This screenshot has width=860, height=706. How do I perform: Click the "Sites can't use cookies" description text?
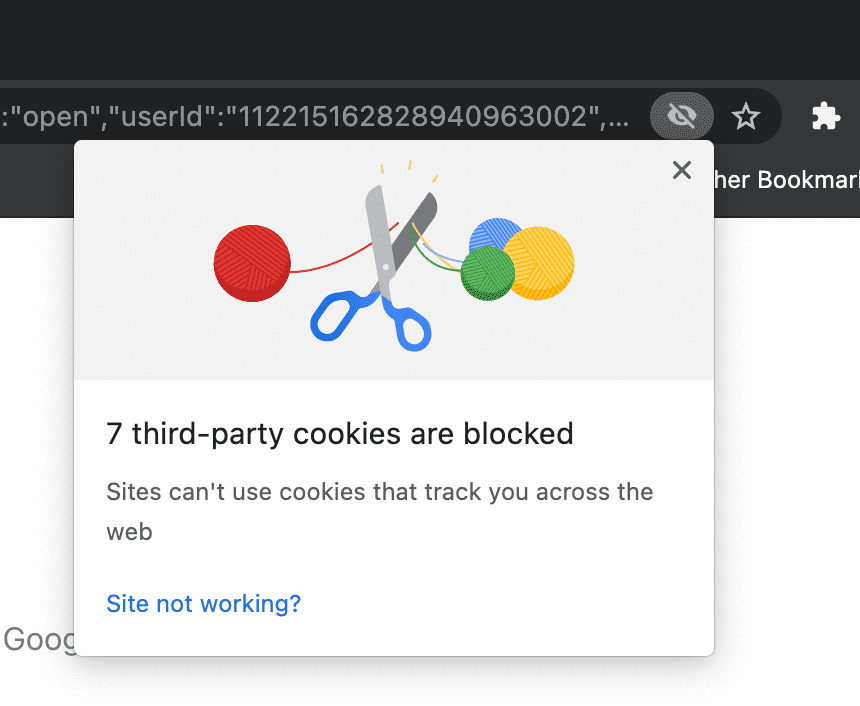(x=380, y=511)
